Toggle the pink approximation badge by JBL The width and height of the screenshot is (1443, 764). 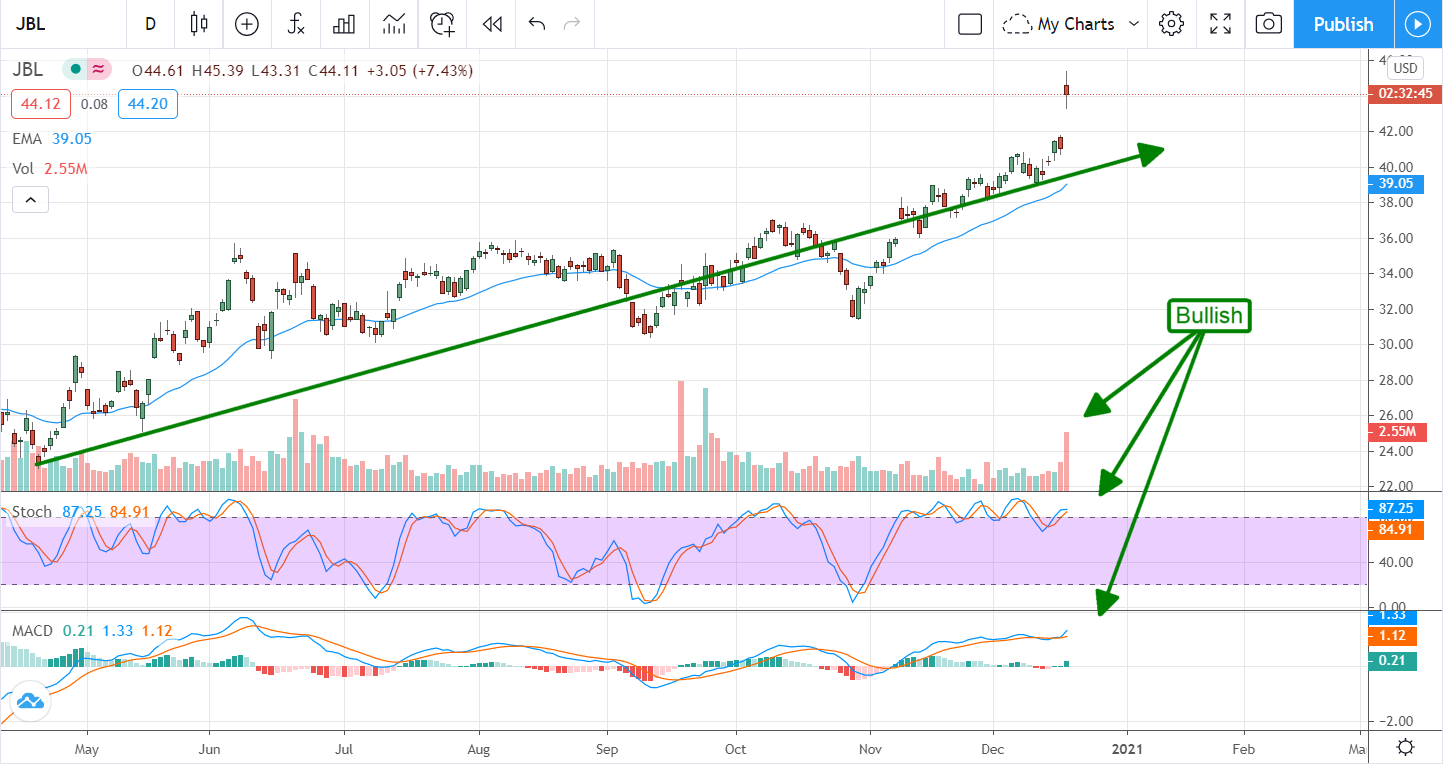pos(98,70)
